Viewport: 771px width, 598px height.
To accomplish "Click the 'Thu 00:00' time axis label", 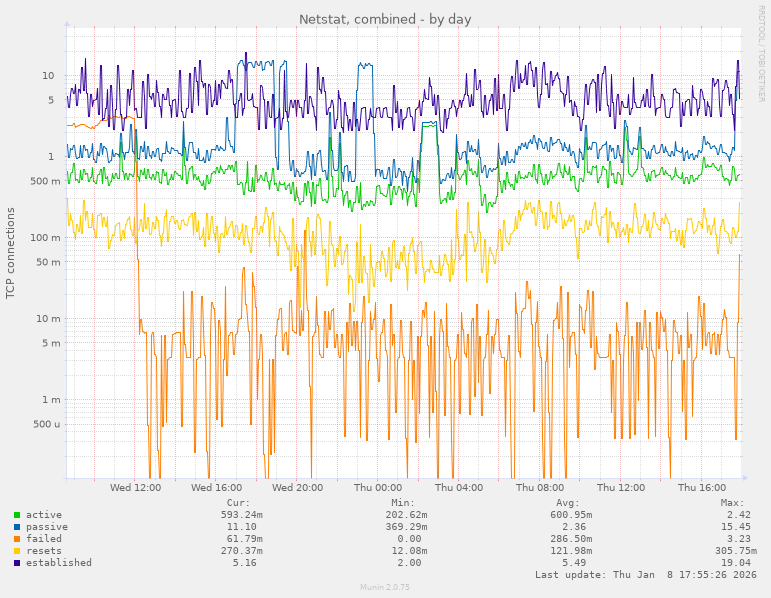I will coord(378,487).
